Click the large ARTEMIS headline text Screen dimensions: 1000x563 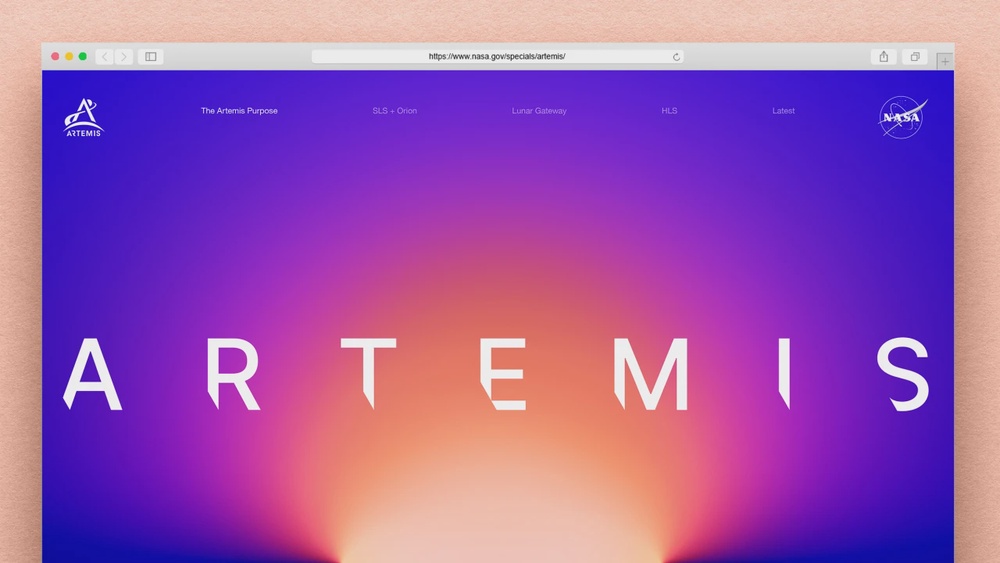(497, 374)
